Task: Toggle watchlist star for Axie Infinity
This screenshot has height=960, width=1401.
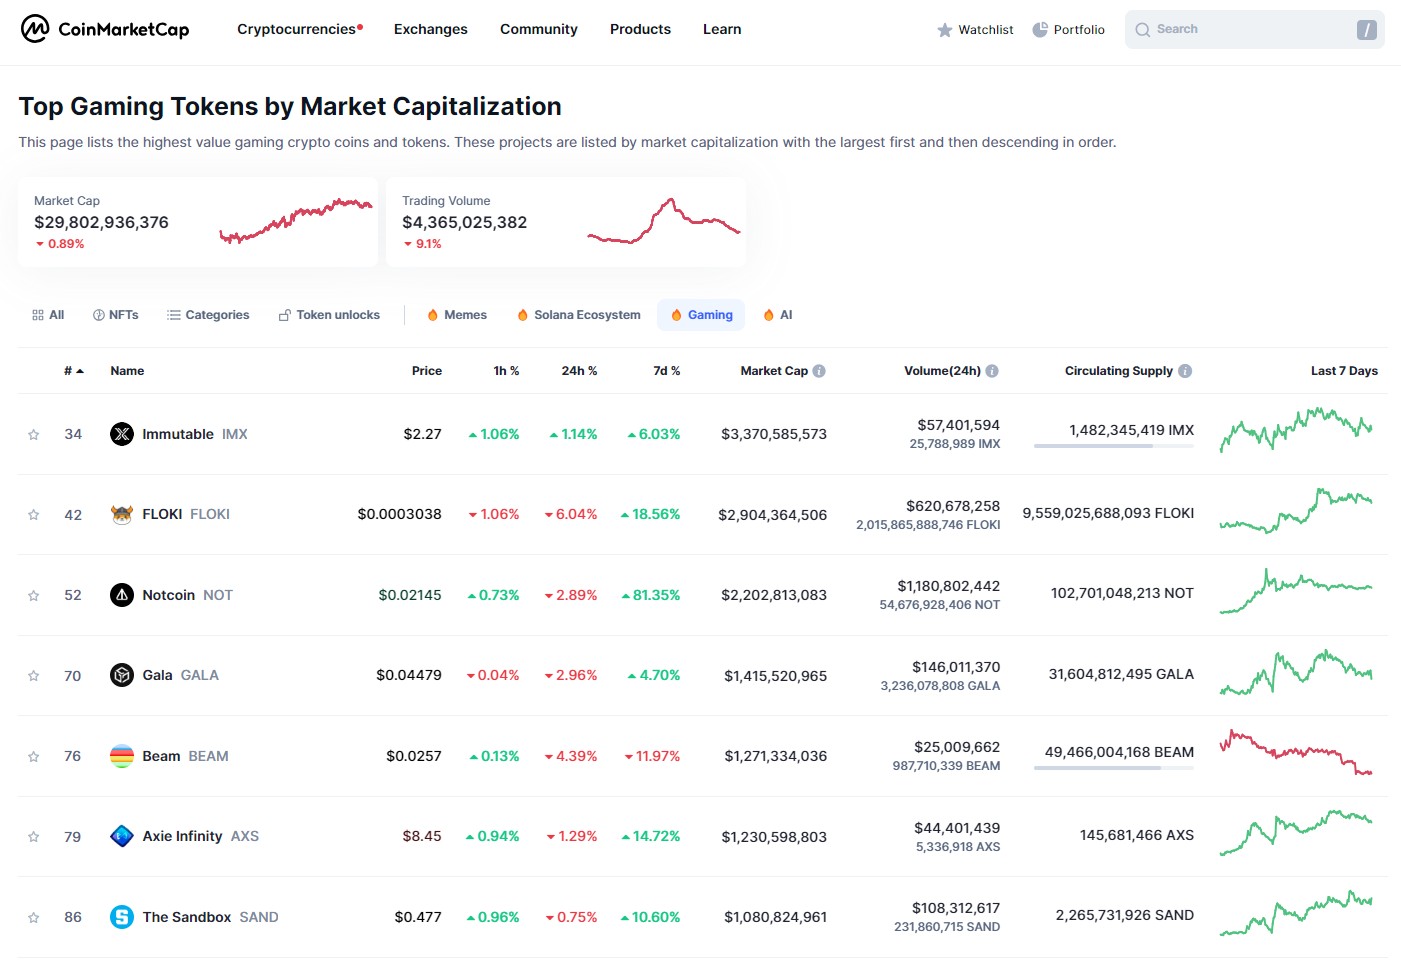Action: point(34,837)
